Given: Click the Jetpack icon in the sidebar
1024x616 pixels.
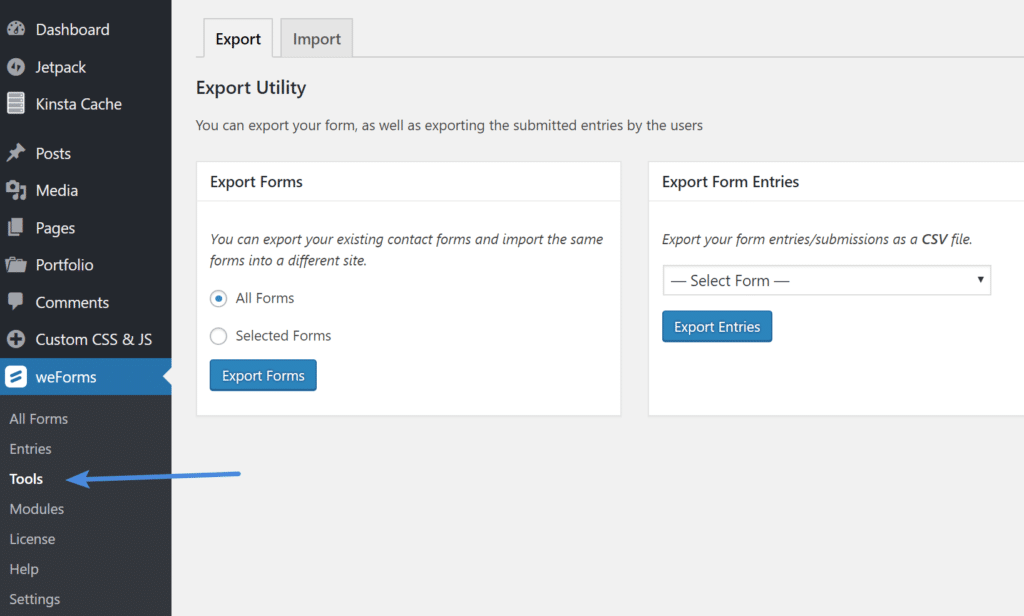Looking at the screenshot, I should [16, 66].
